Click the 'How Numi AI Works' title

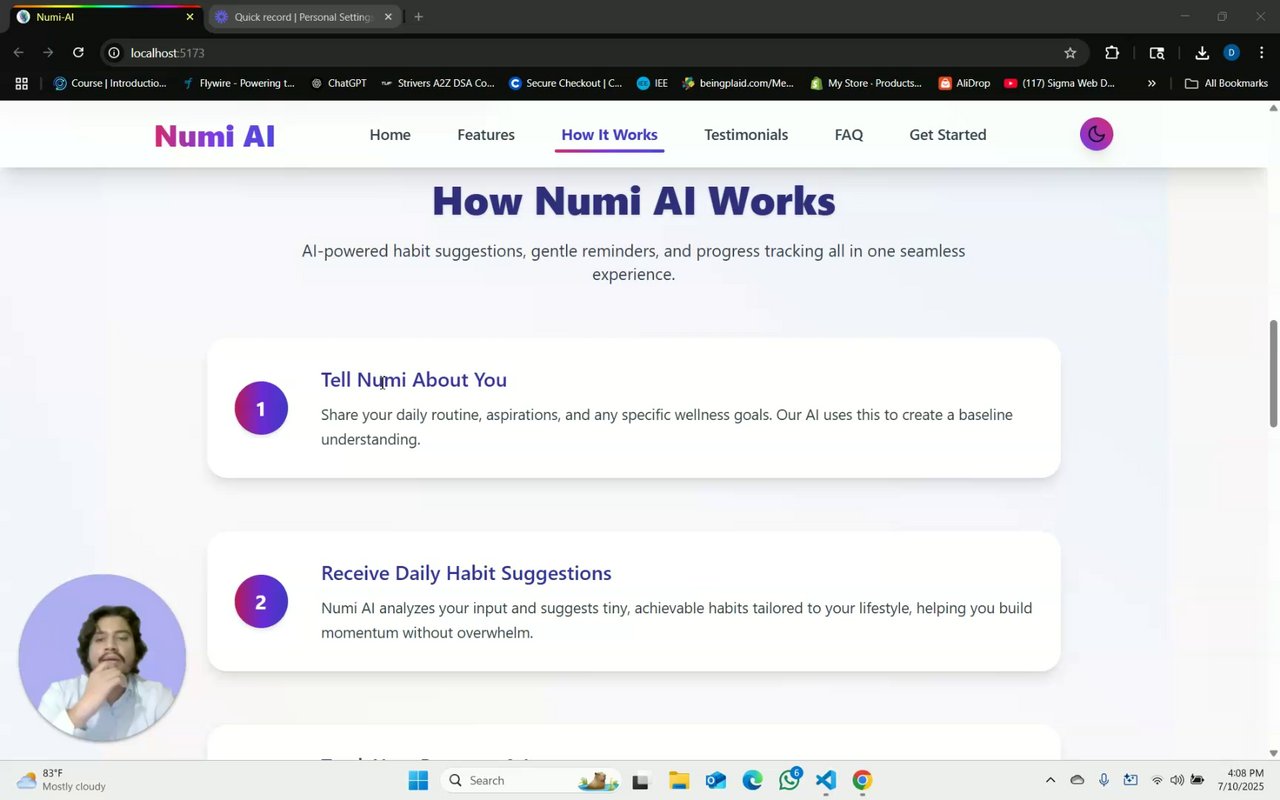(x=634, y=201)
